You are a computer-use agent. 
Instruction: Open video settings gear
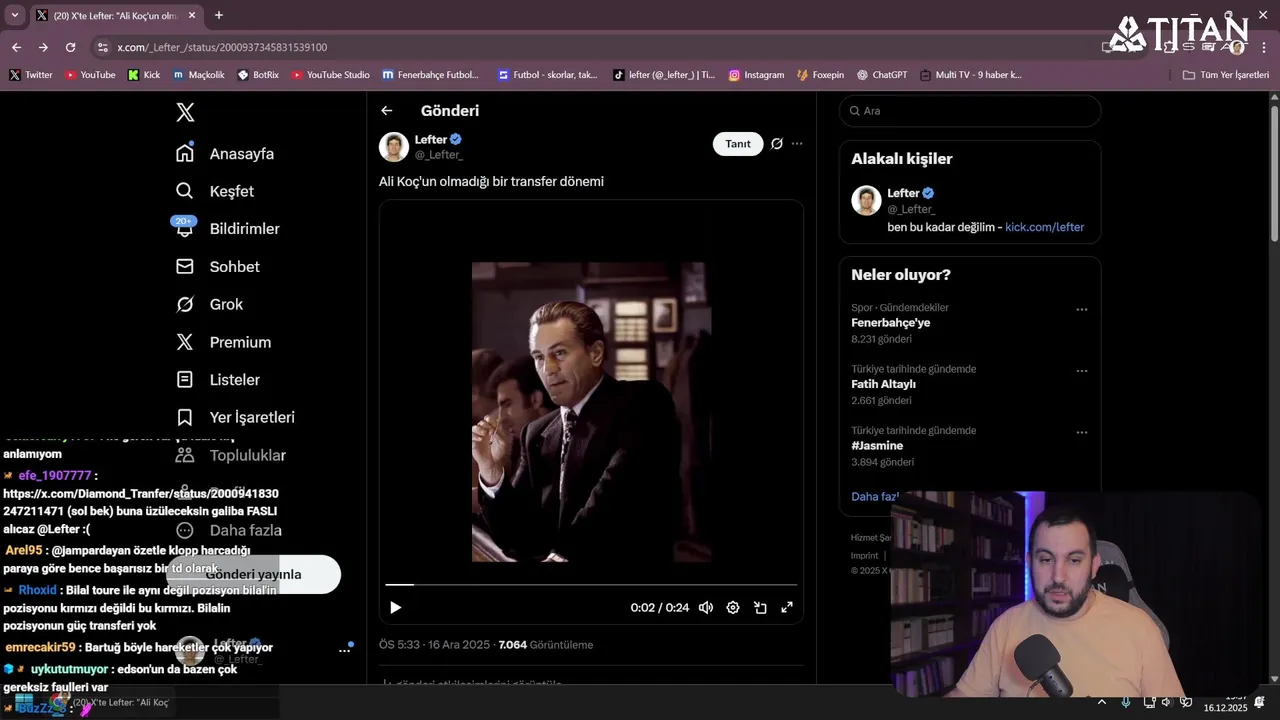(733, 607)
